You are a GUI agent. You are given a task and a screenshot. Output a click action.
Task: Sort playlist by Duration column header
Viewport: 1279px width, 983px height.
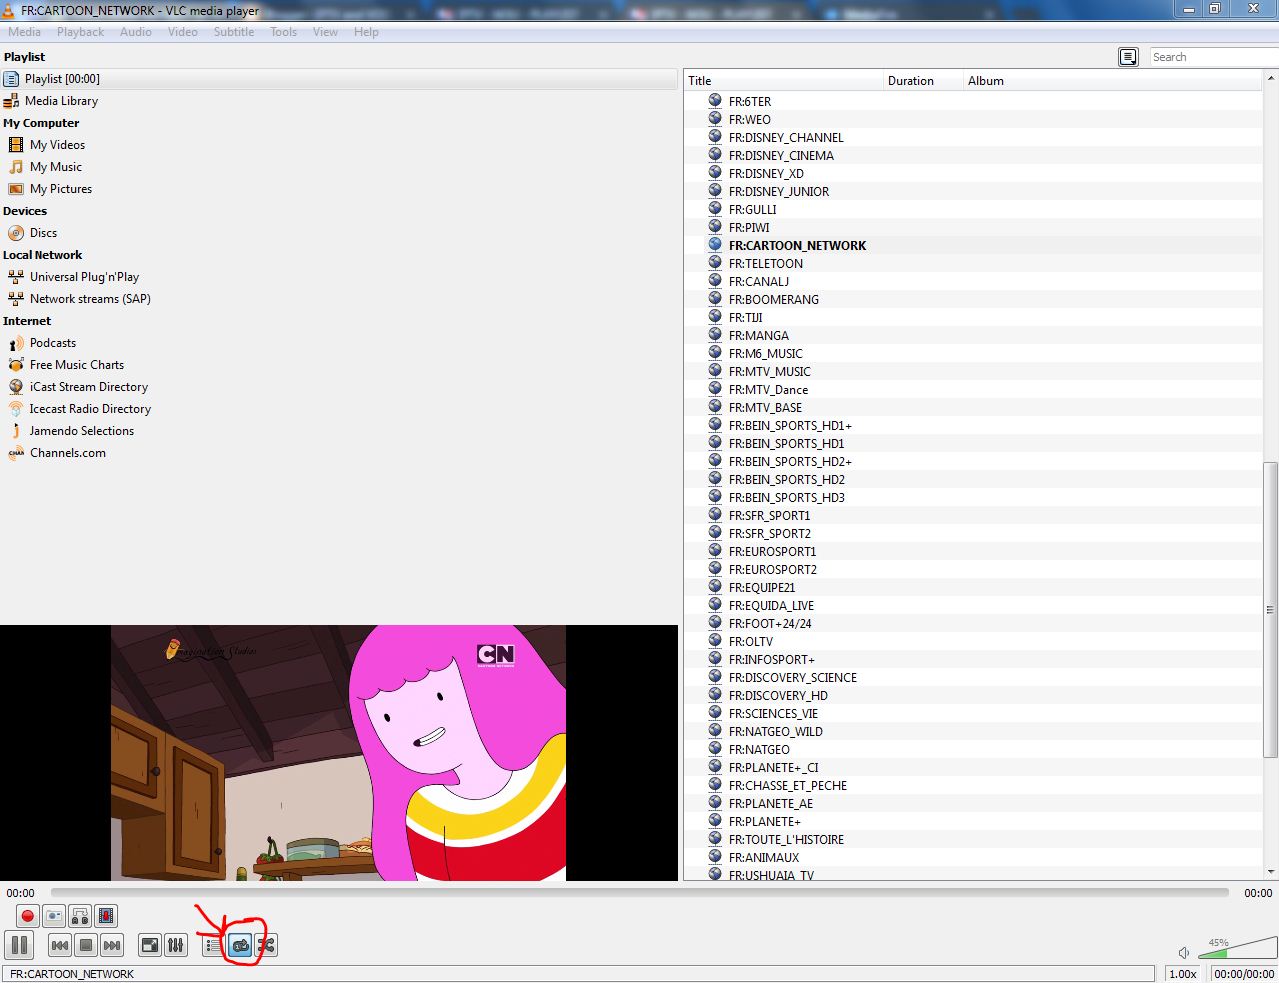(923, 81)
